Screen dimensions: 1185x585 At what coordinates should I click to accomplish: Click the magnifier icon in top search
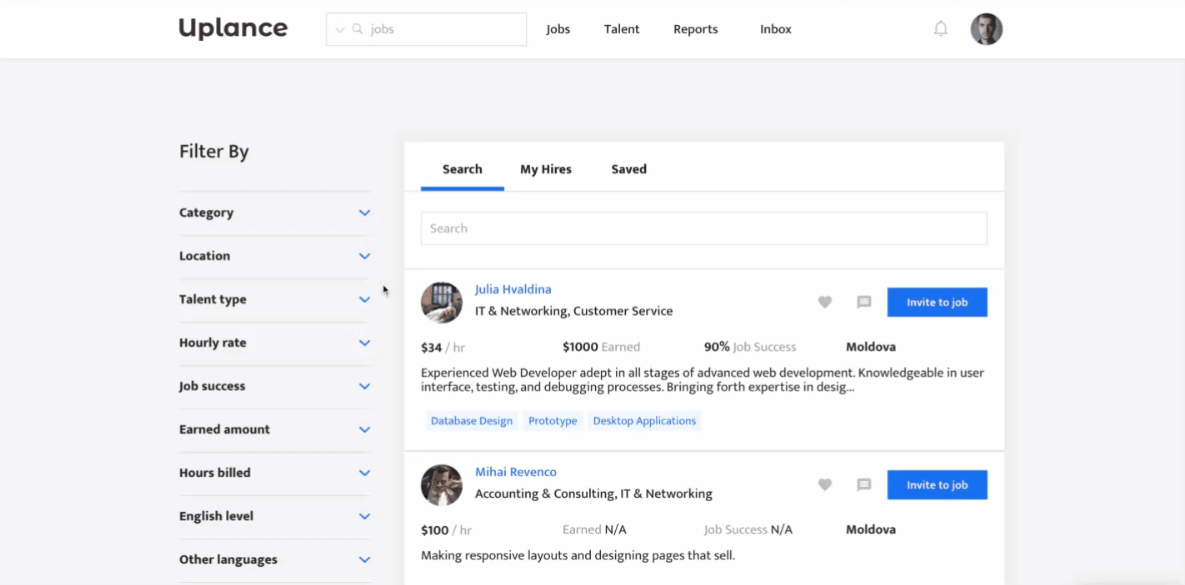[x=358, y=30]
